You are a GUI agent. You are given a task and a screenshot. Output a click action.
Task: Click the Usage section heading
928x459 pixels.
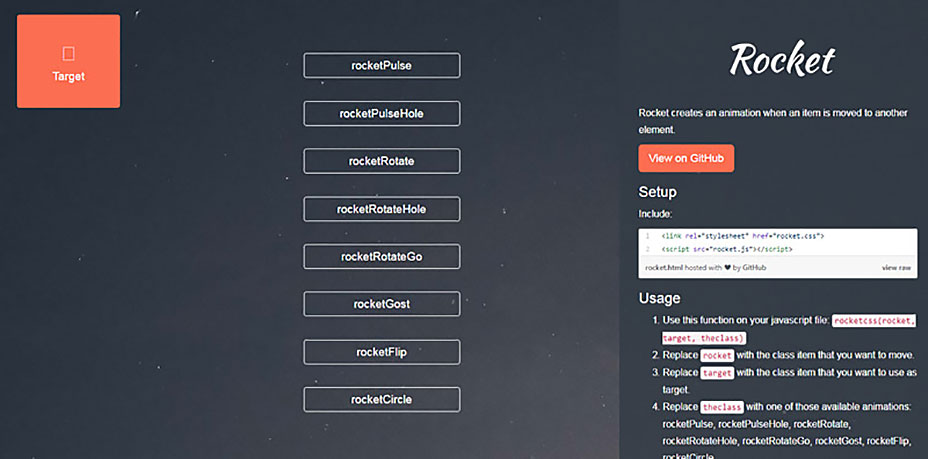(x=659, y=297)
